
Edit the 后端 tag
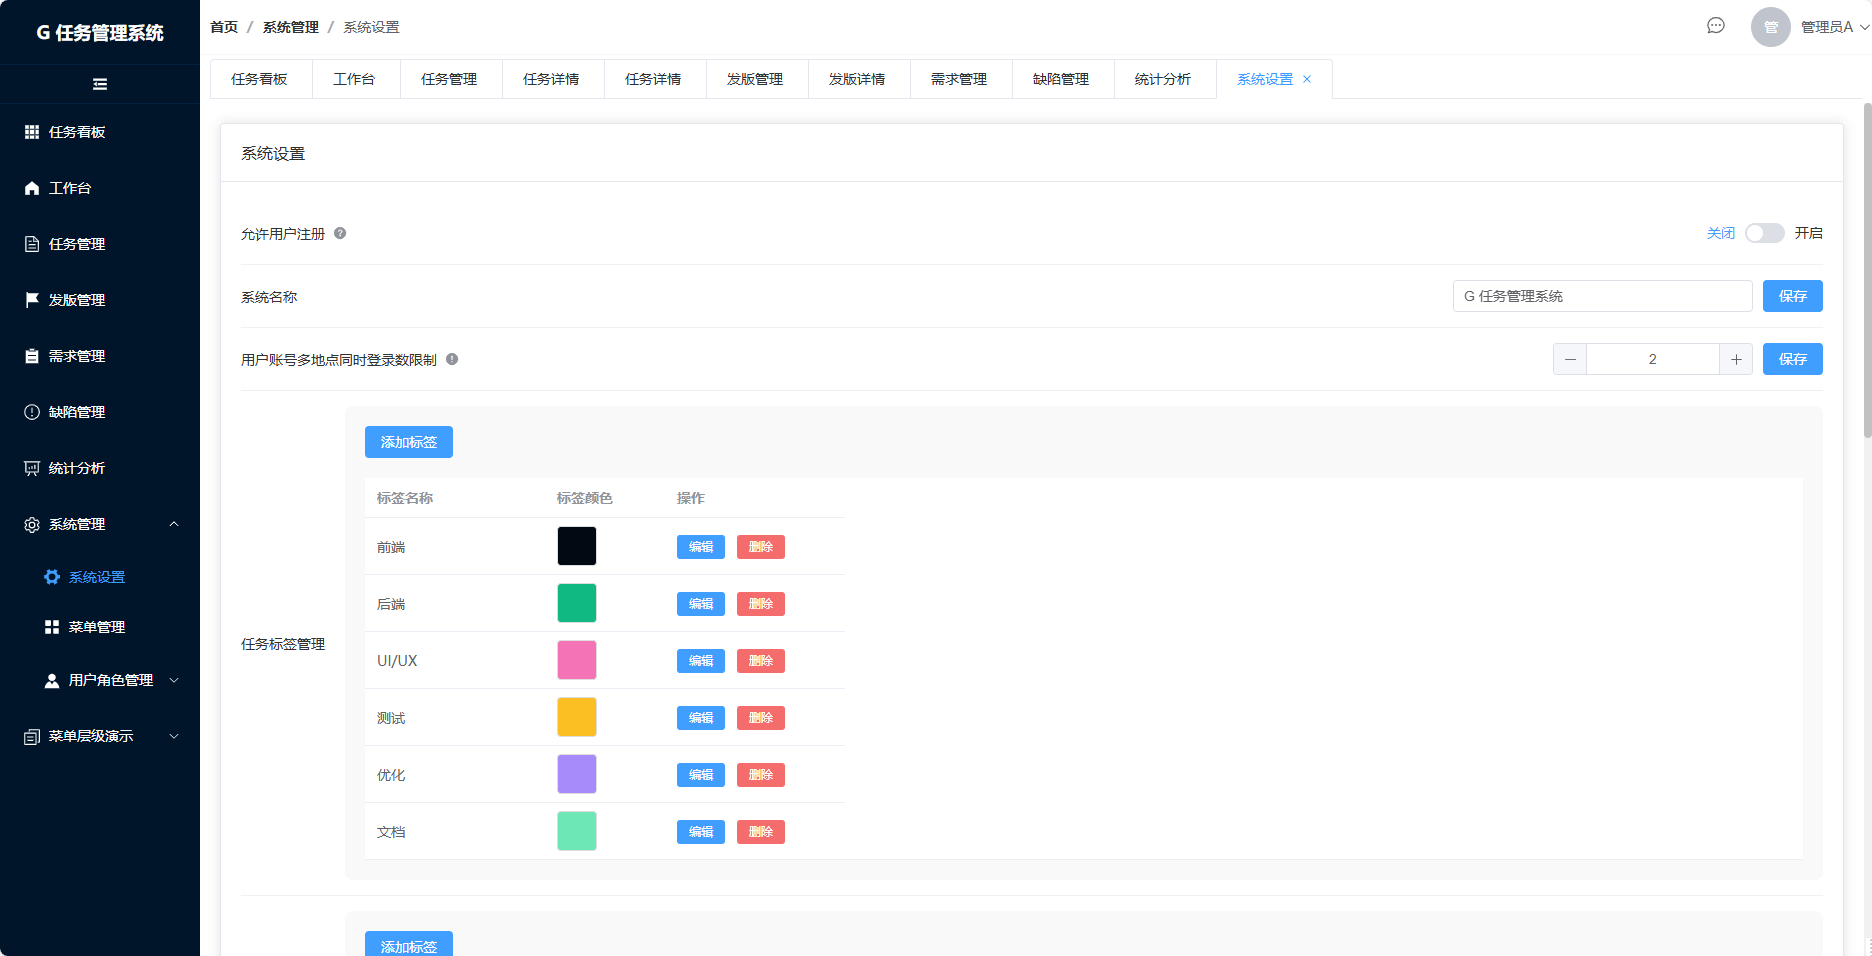click(701, 604)
